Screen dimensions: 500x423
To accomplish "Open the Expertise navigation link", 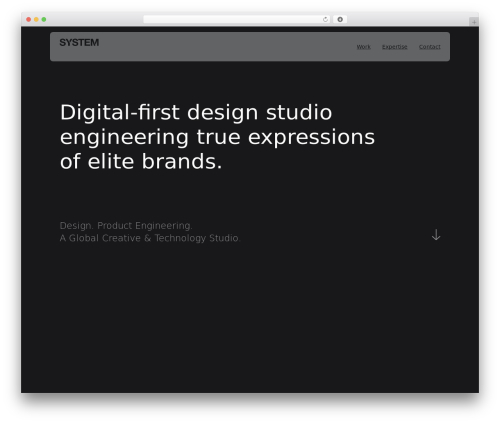I will point(395,47).
